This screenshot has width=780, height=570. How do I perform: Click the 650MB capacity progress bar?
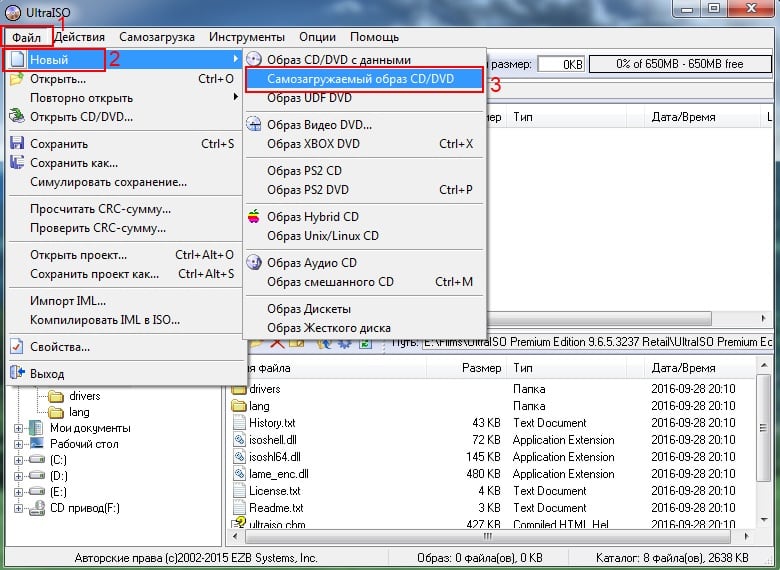(679, 64)
